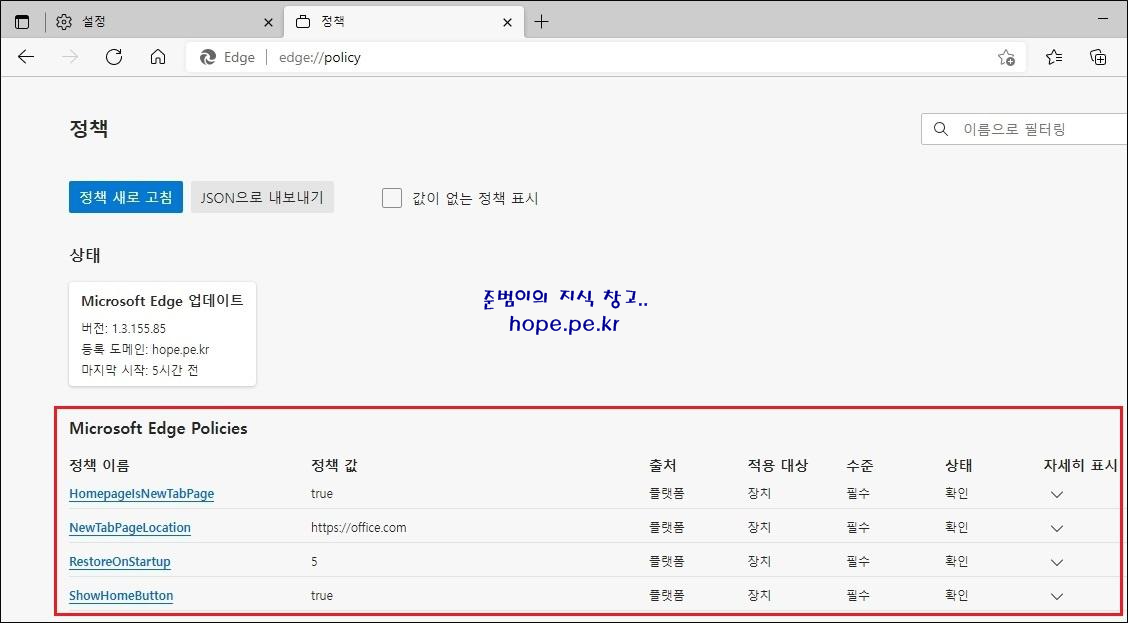
Task: Click the 출처 column header
Action: pyautogui.click(x=663, y=465)
